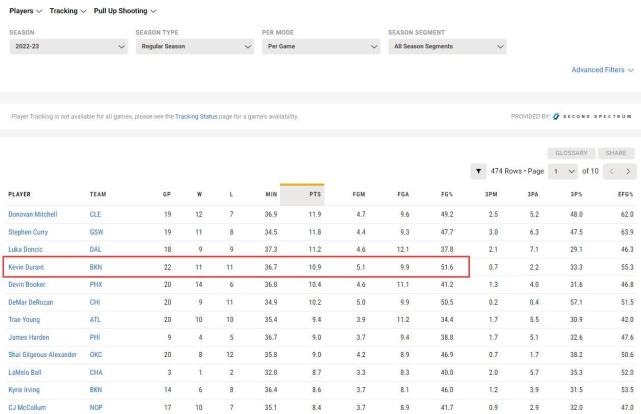Sort by EFG% column header
This screenshot has height=414, width=641.
pos(625,195)
